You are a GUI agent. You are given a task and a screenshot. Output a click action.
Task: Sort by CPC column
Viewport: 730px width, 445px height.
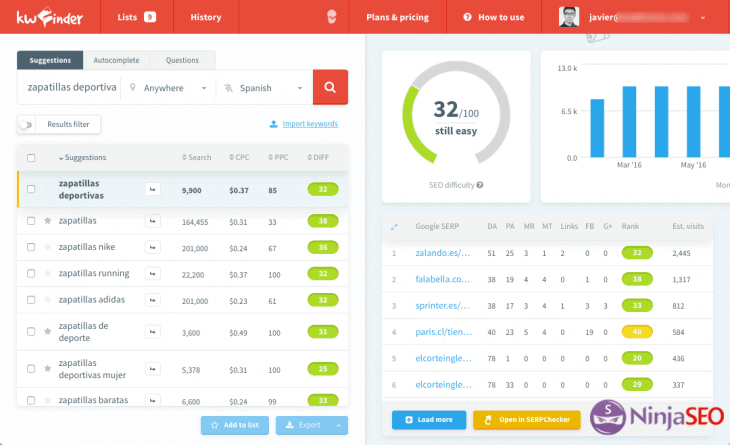click(x=239, y=158)
